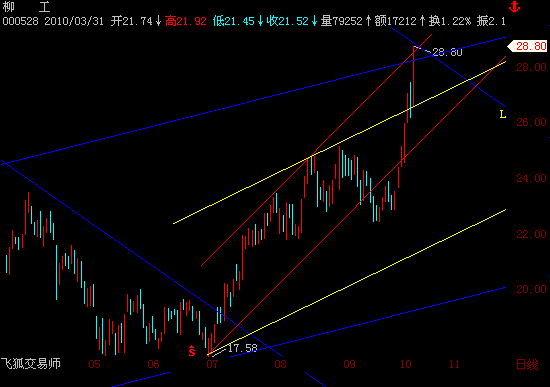Click the stock name 柳工
This screenshot has height=387, width=550.
pyautogui.click(x=27, y=7)
